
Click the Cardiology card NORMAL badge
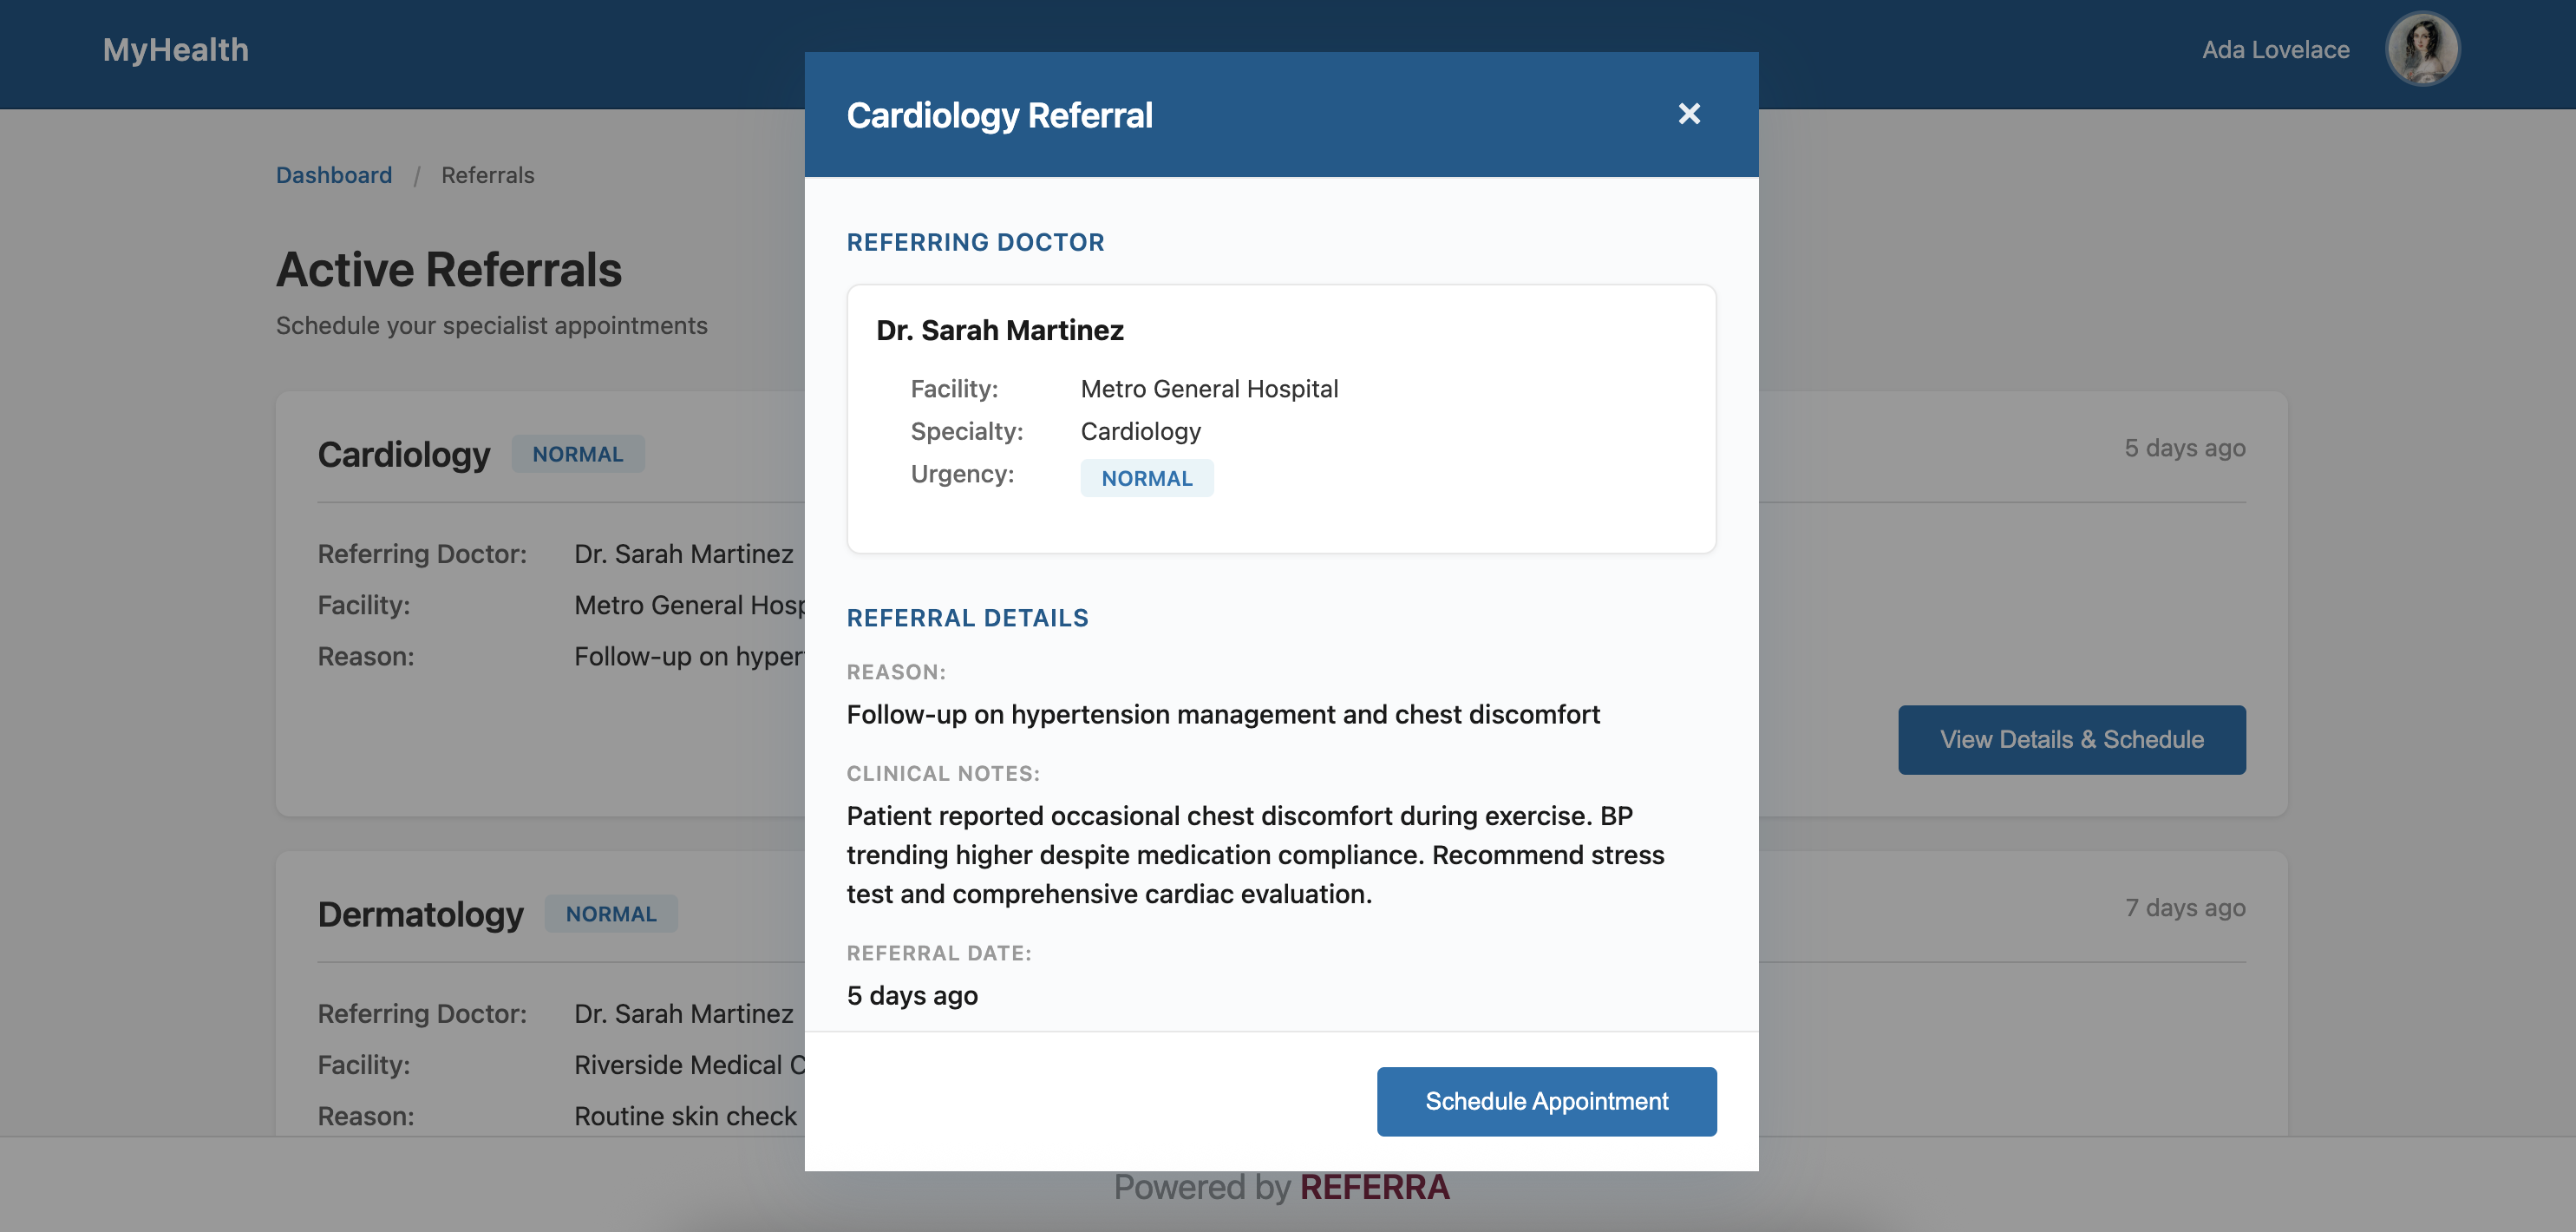click(577, 454)
